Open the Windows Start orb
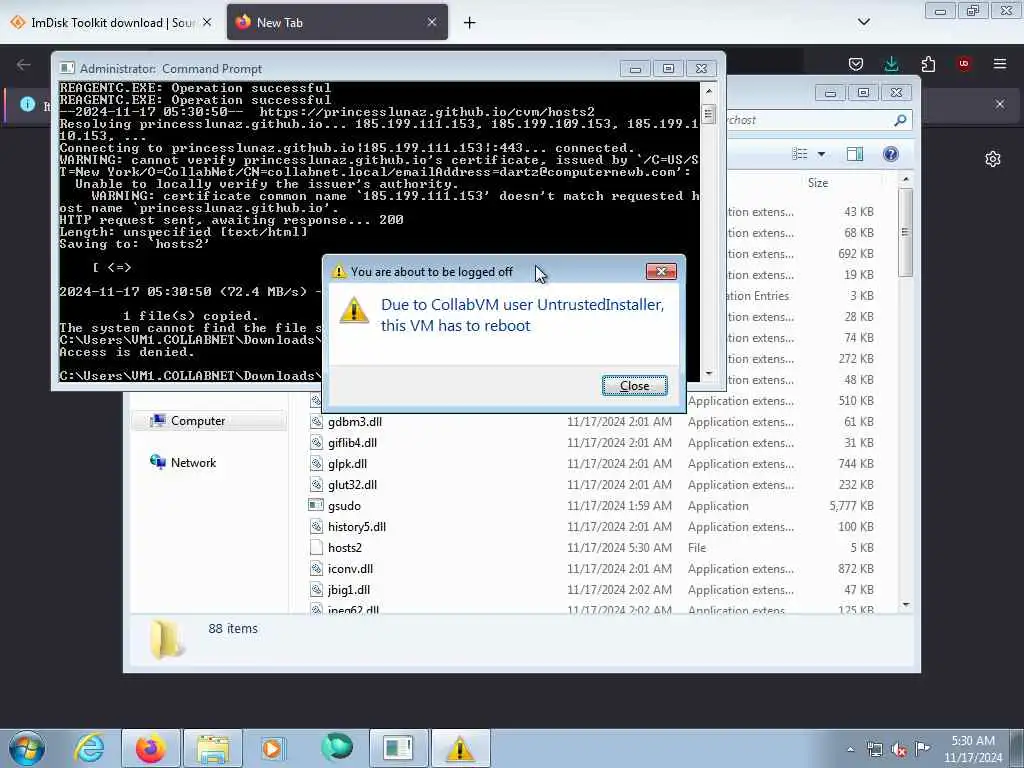The height and width of the screenshot is (768, 1024). tap(27, 748)
